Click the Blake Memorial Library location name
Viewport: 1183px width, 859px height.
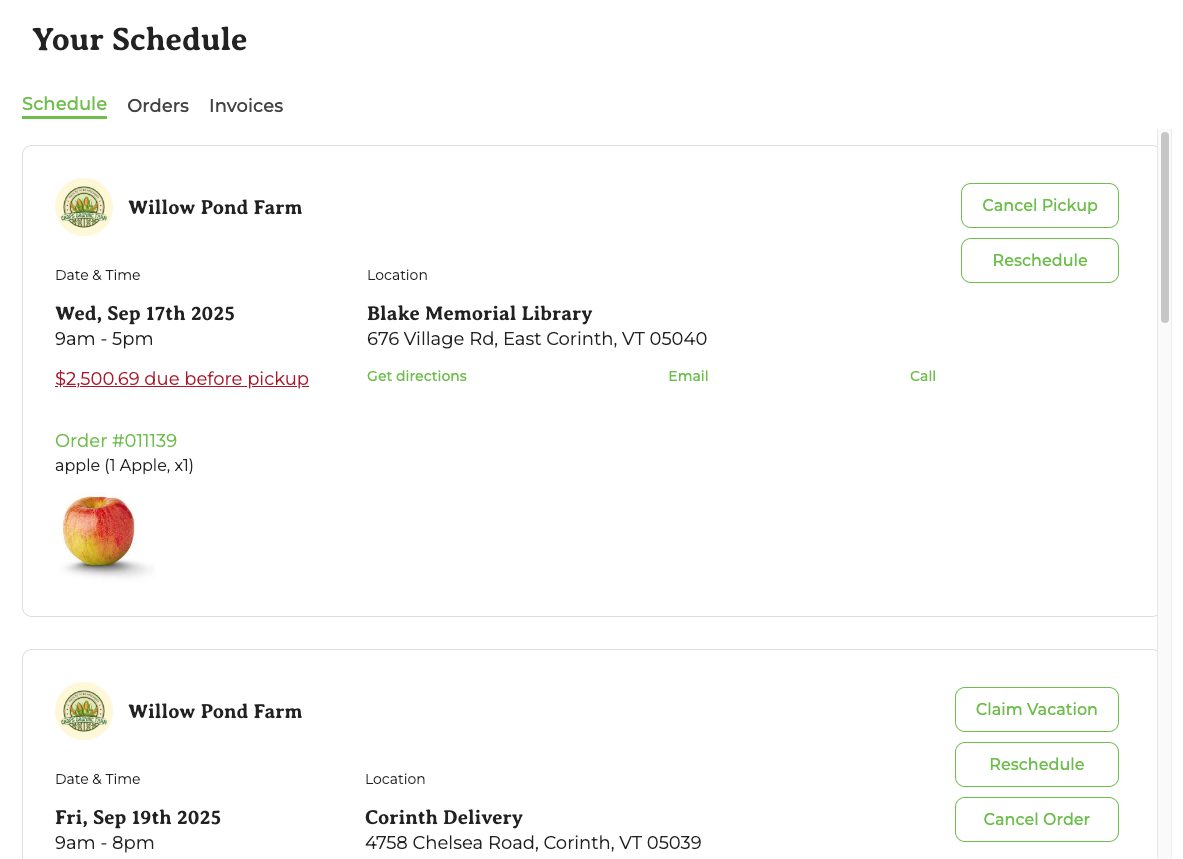click(x=480, y=313)
